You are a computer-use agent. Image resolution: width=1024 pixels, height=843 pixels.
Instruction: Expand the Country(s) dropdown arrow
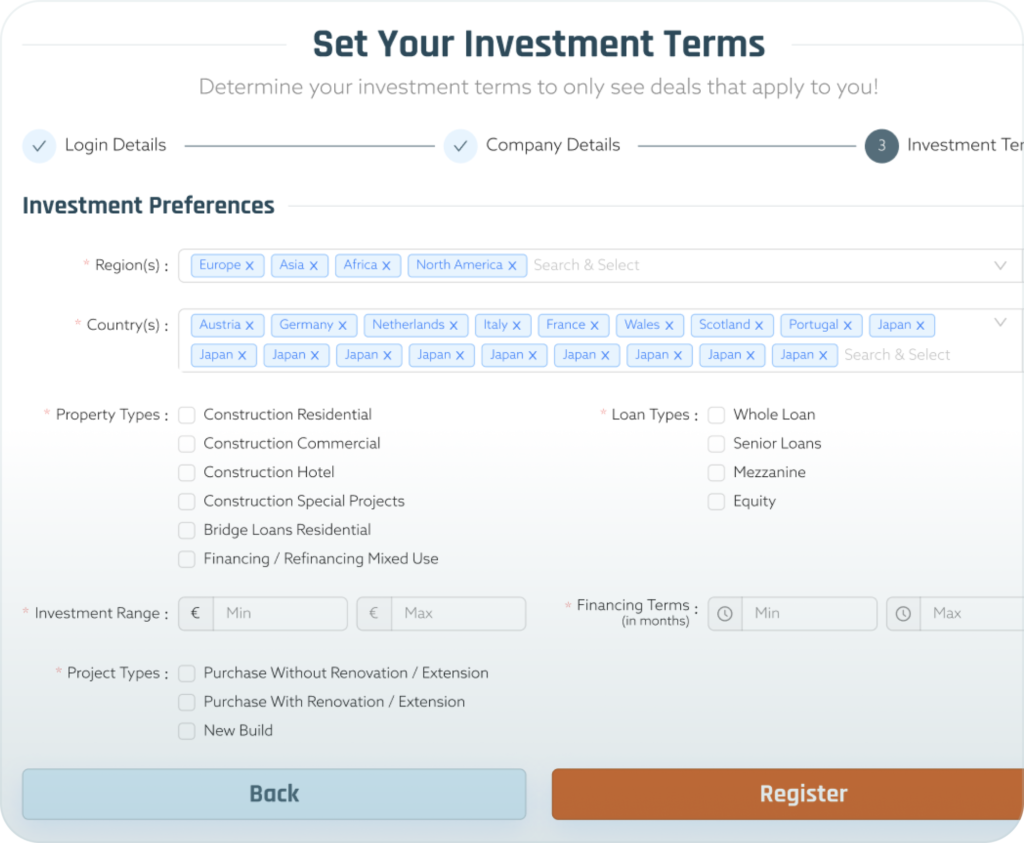1000,323
